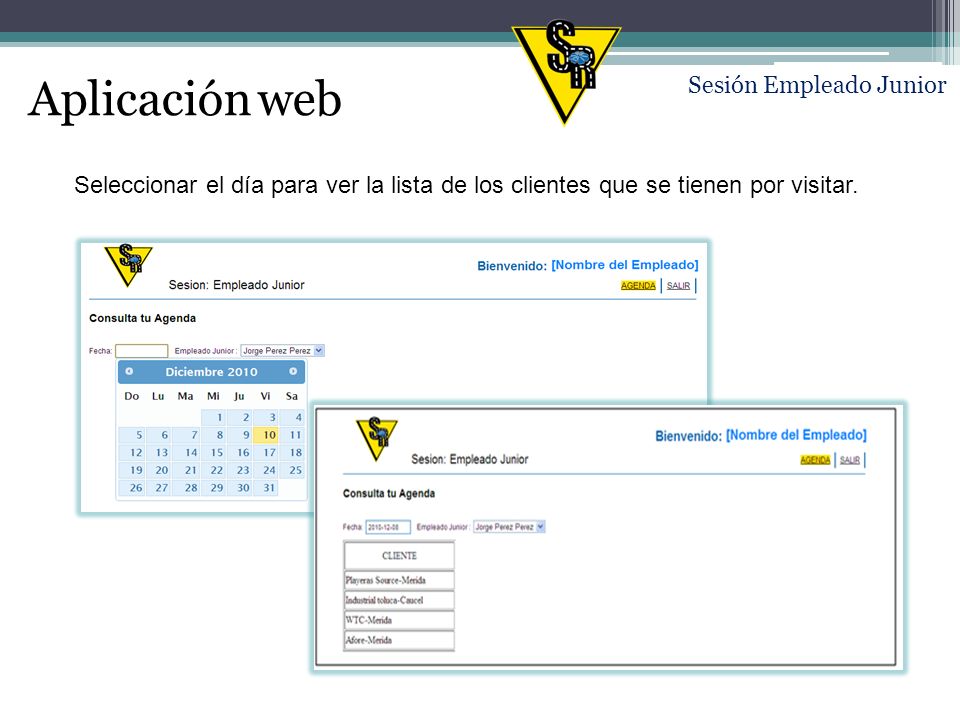Screen dimensions: 960x720
Task: Select day 13 in the calendar
Action: [159, 452]
